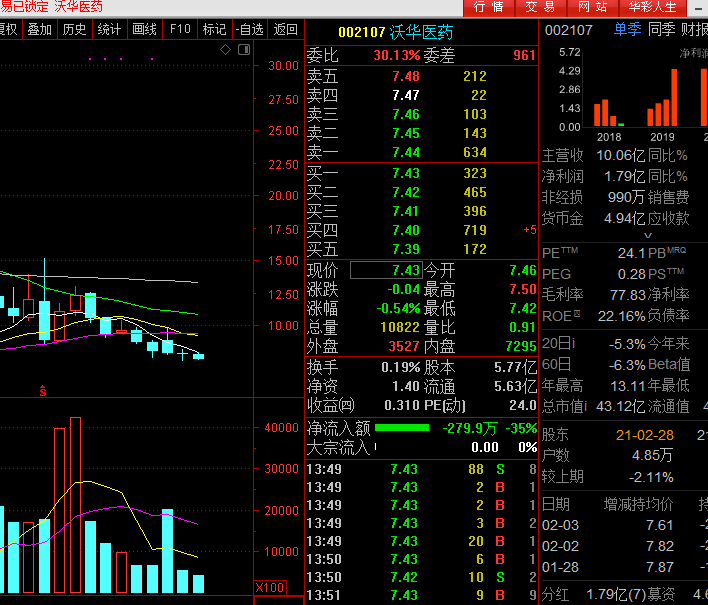Click the 年最高 value 13.11
708x605 pixels.
pos(628,386)
